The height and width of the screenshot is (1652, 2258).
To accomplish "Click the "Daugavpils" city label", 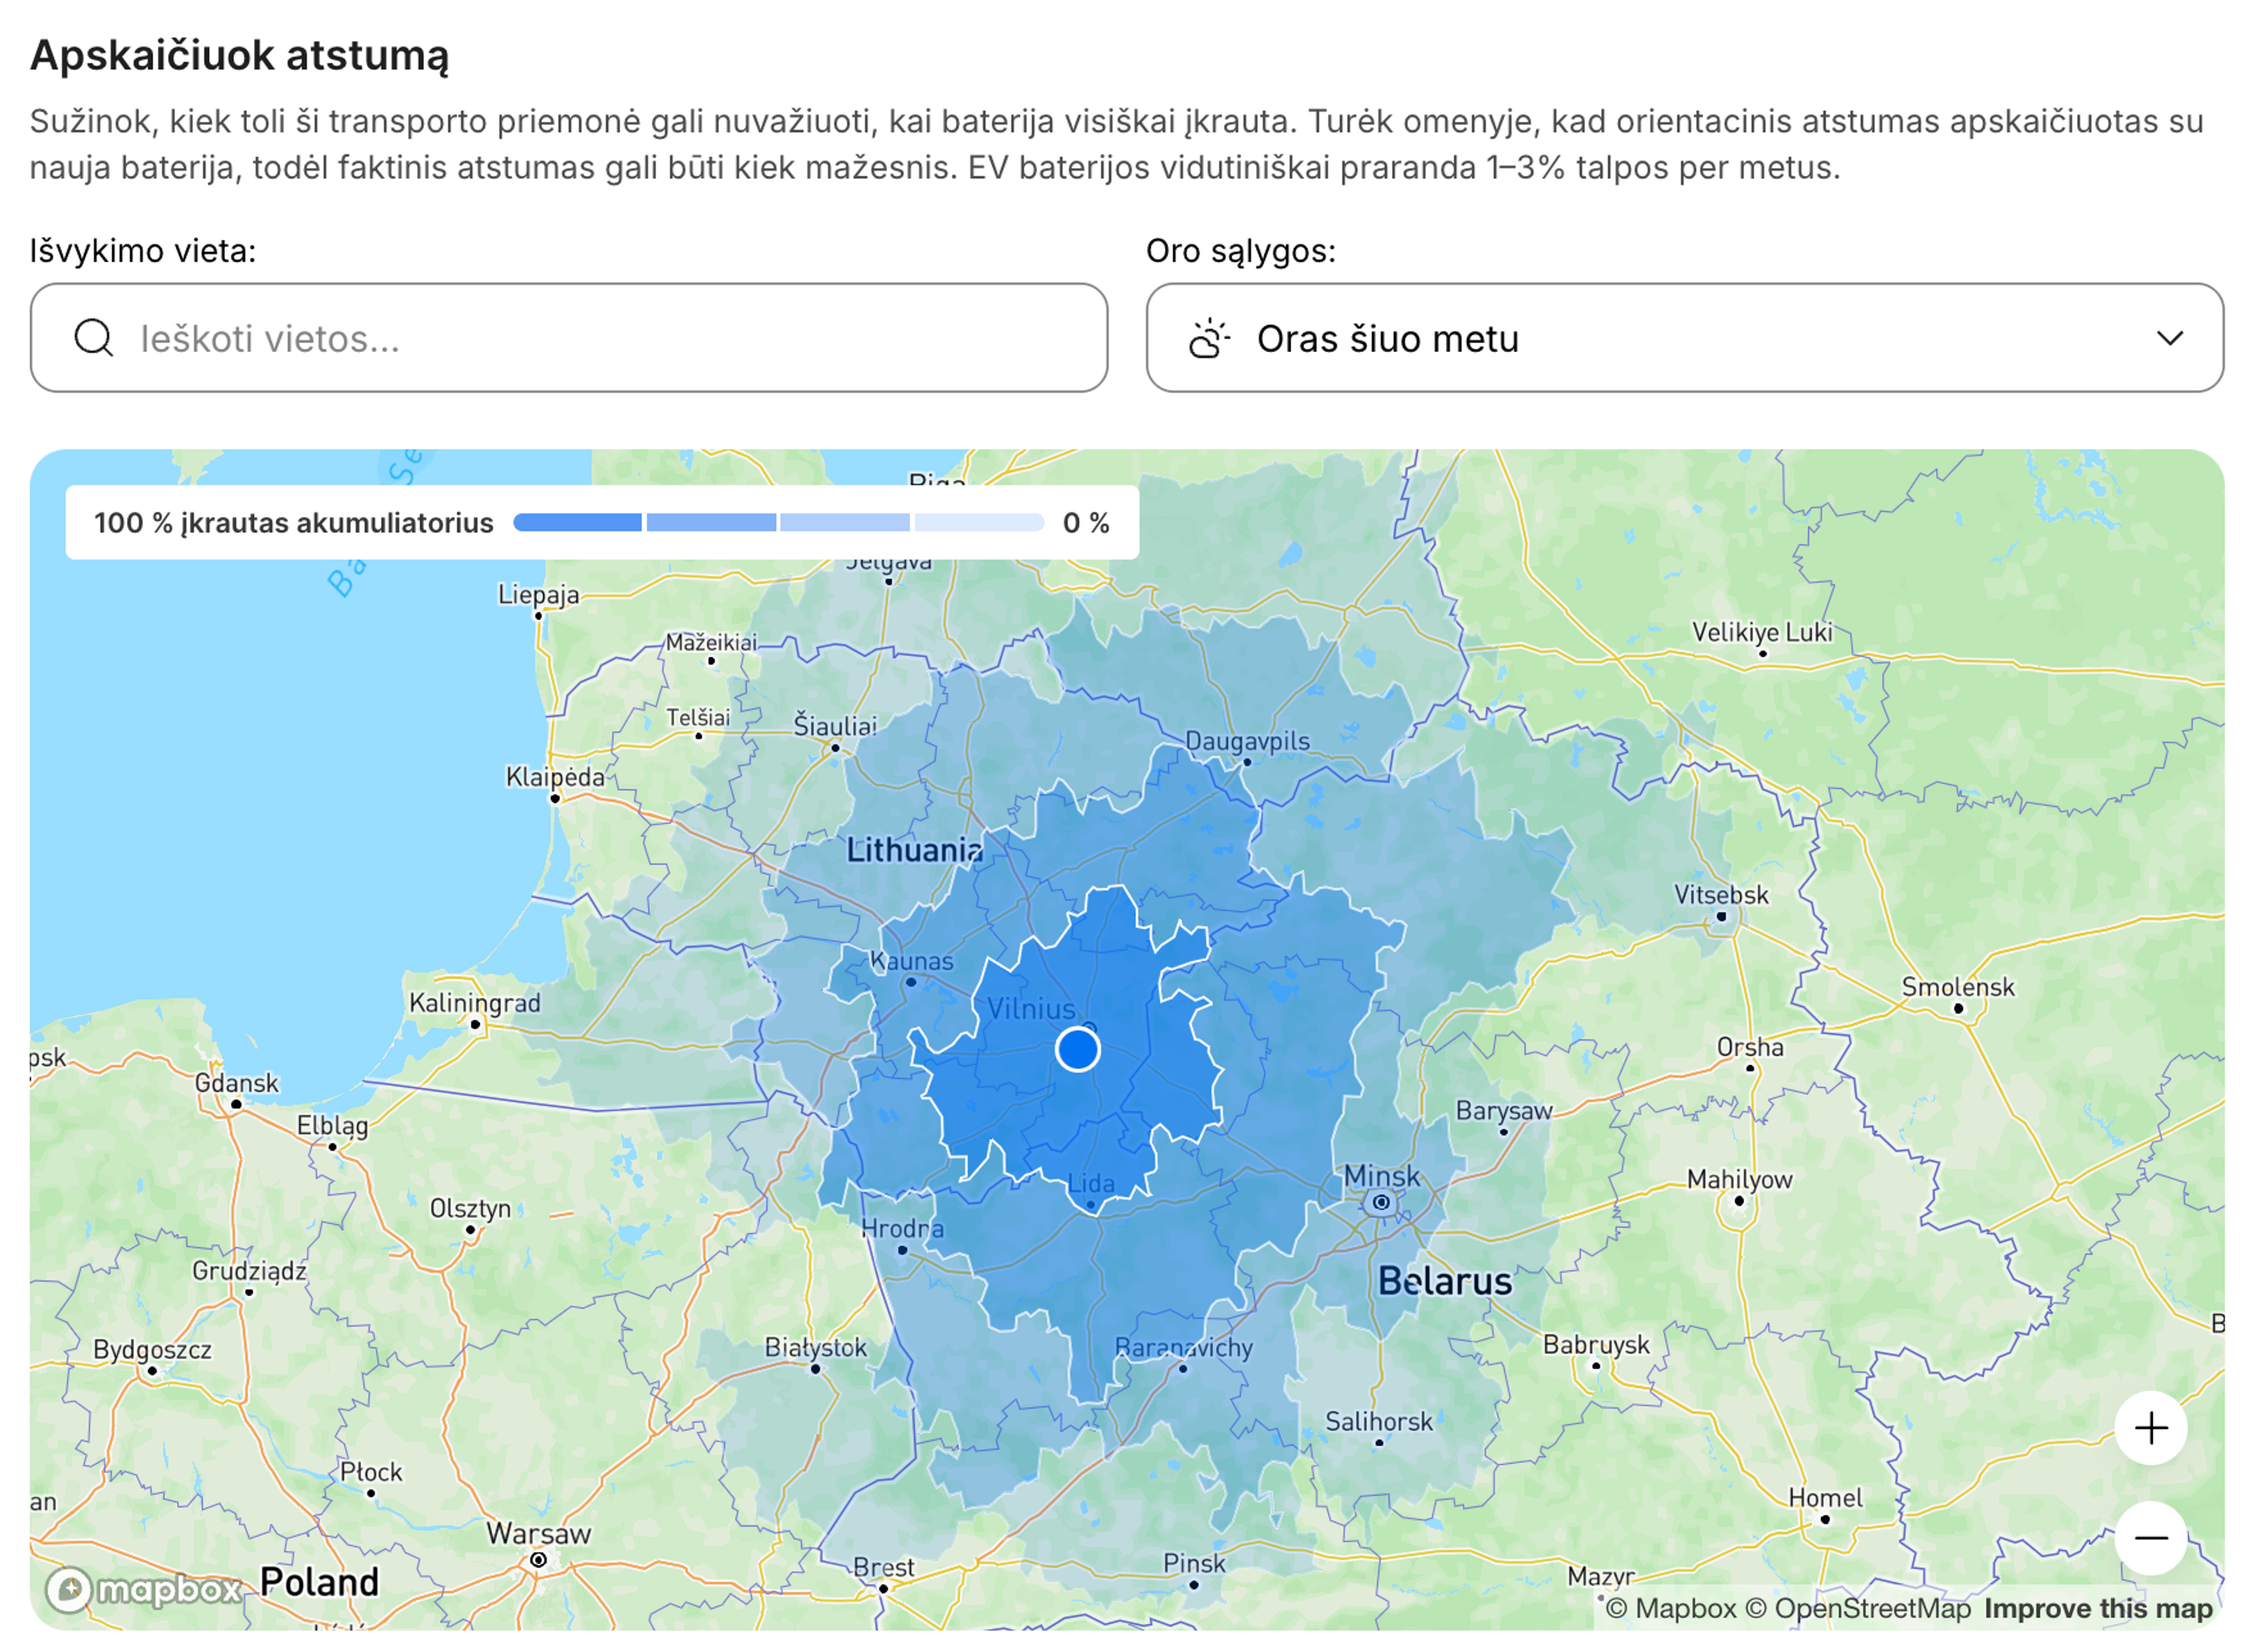I will pyautogui.click(x=1247, y=741).
